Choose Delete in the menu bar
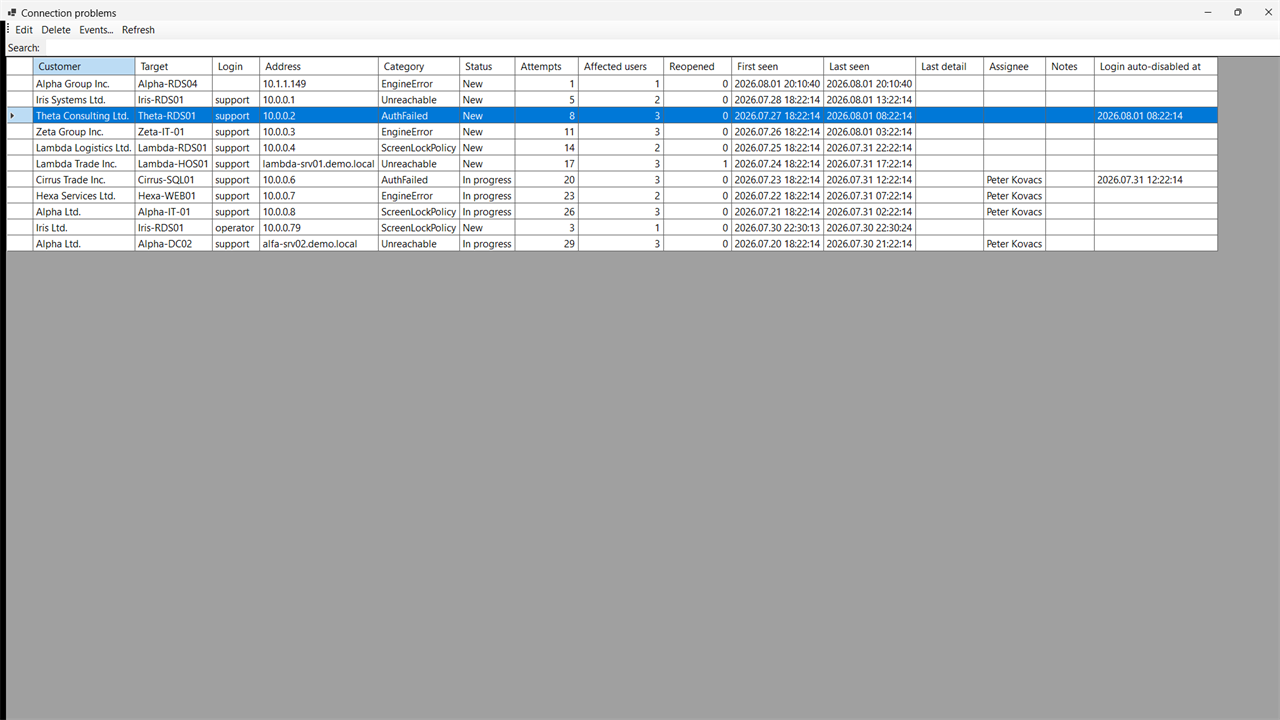 tap(56, 30)
